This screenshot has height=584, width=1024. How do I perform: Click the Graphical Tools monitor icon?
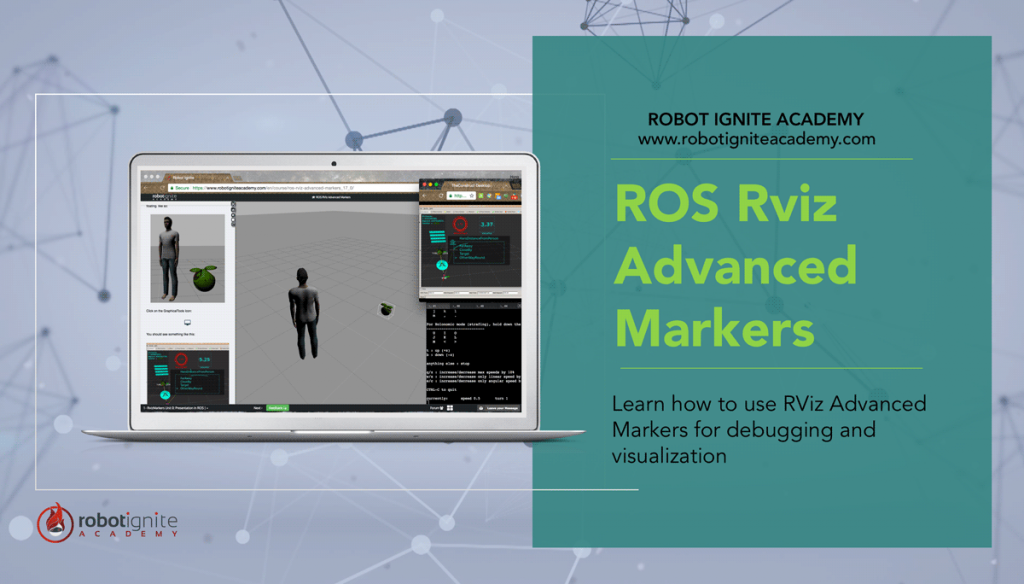coord(187,323)
